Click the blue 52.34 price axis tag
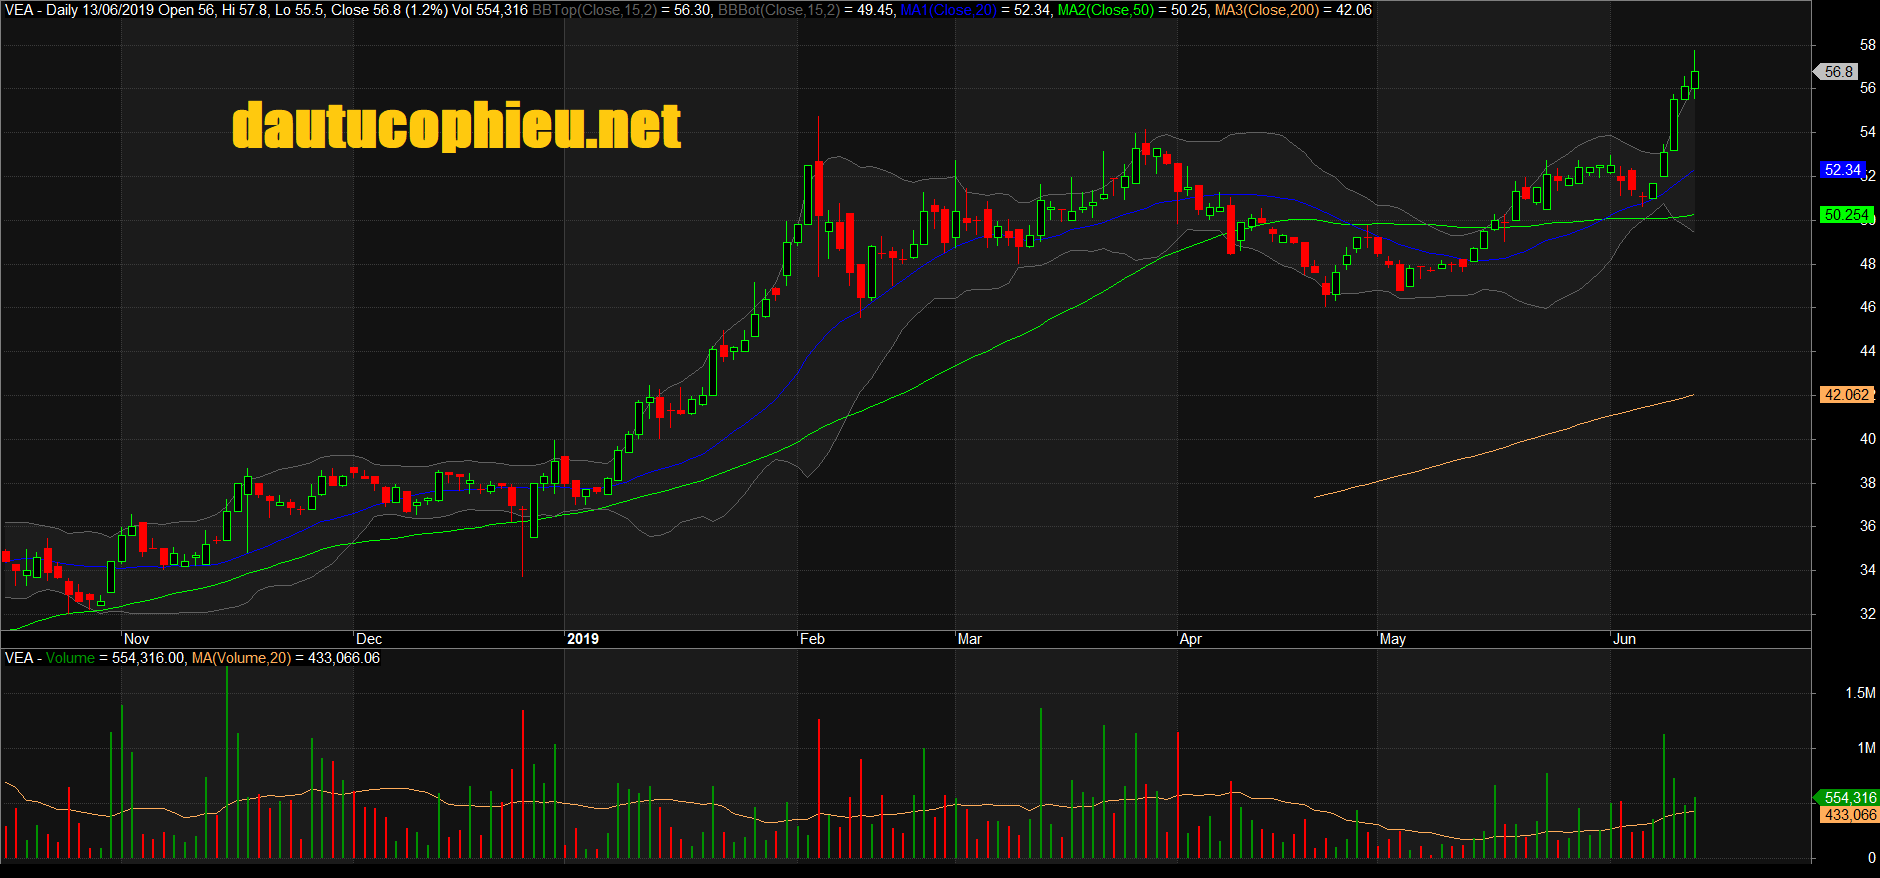This screenshot has height=878, width=1880. [x=1842, y=170]
